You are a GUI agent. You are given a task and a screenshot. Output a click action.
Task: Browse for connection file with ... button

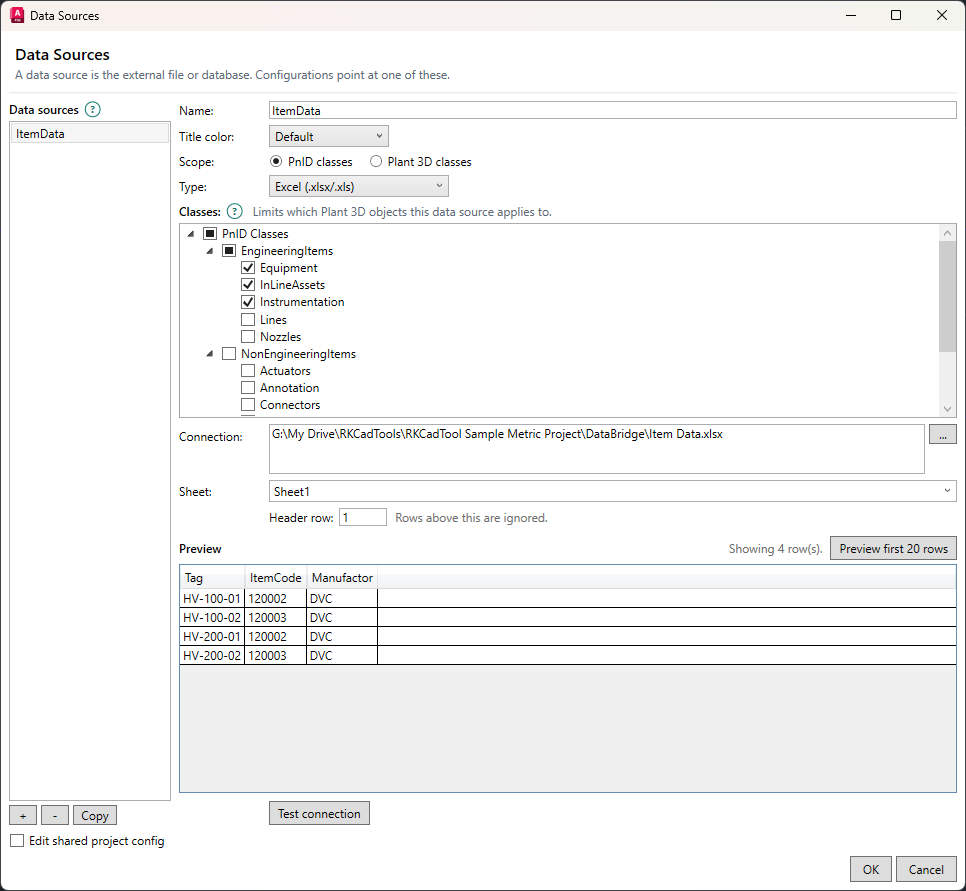(x=943, y=434)
